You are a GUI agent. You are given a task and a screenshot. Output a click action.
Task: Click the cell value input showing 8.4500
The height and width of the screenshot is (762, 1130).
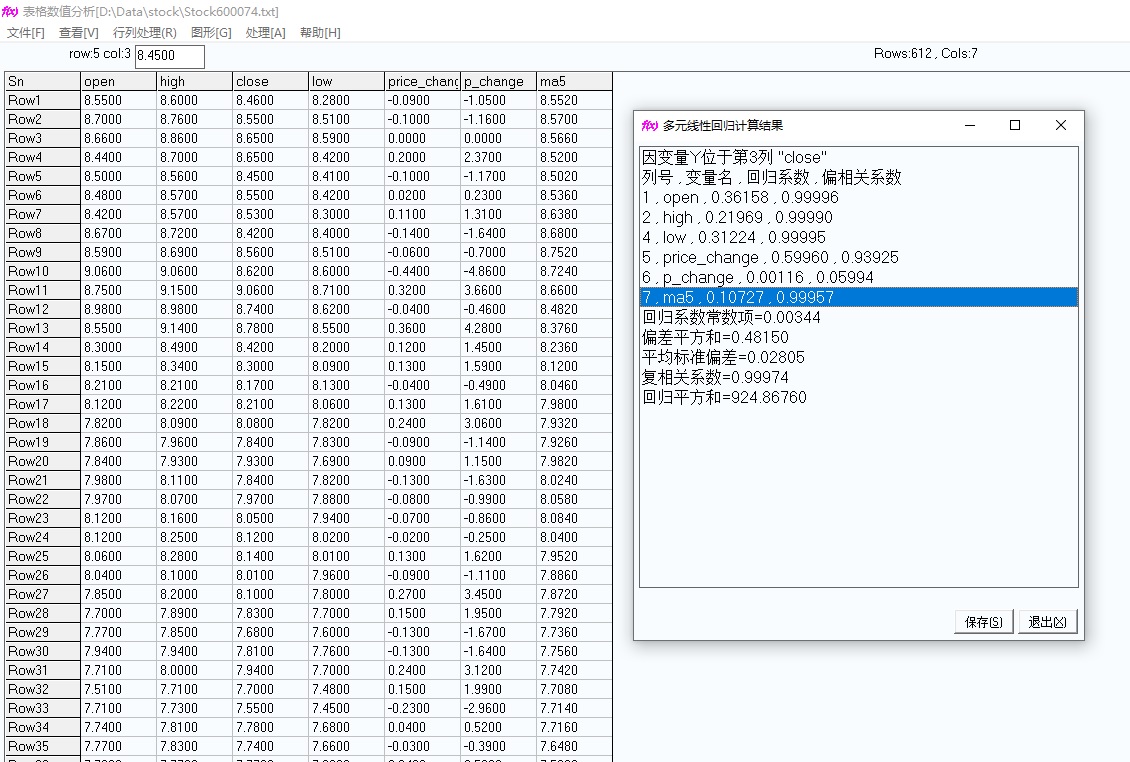click(169, 56)
